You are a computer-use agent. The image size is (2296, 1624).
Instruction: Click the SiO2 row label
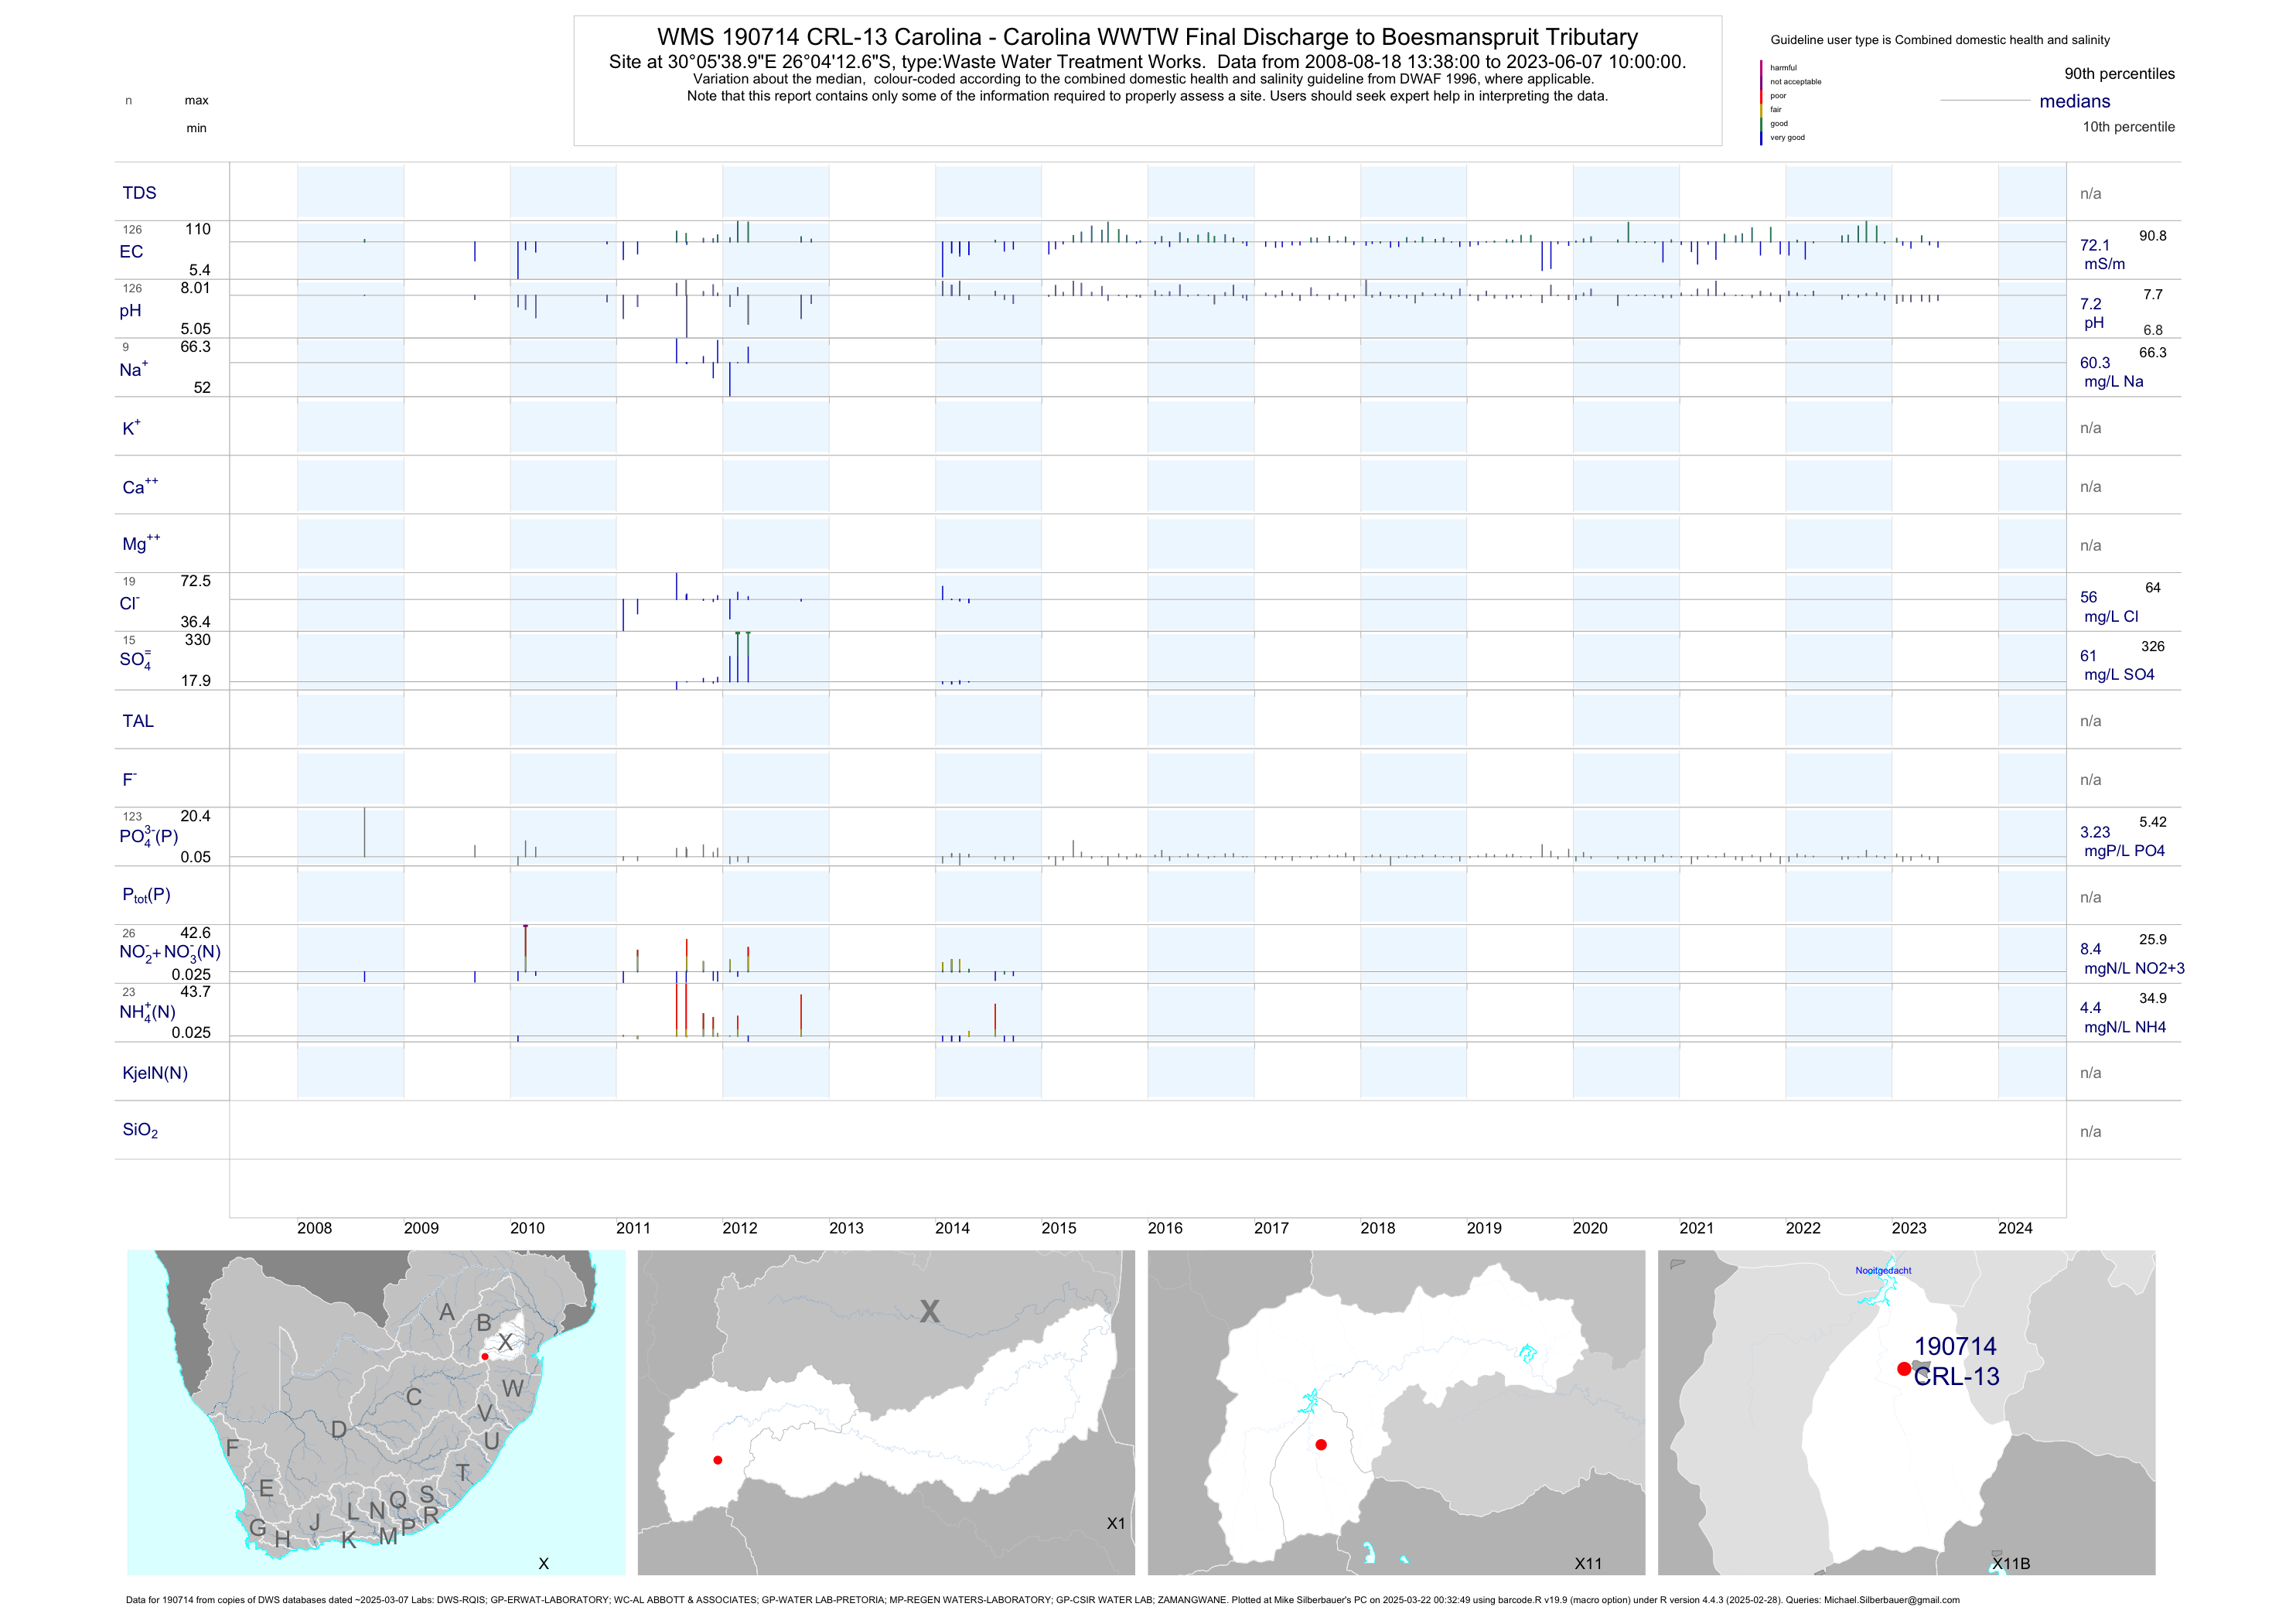[x=140, y=1130]
